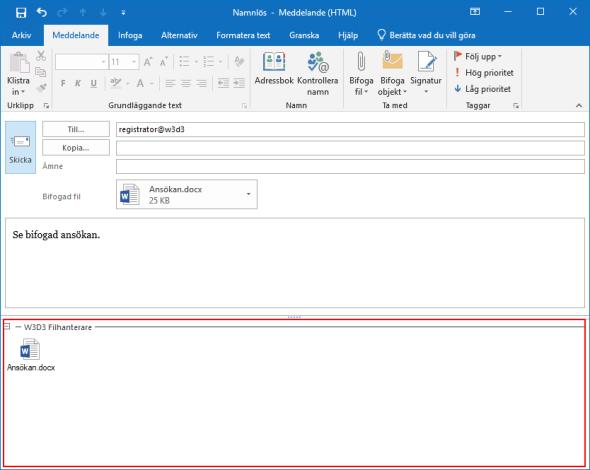Image resolution: width=590 pixels, height=470 pixels.
Task: Select Ansökan.docx in W3D3 Filhanterare
Action: [31, 355]
